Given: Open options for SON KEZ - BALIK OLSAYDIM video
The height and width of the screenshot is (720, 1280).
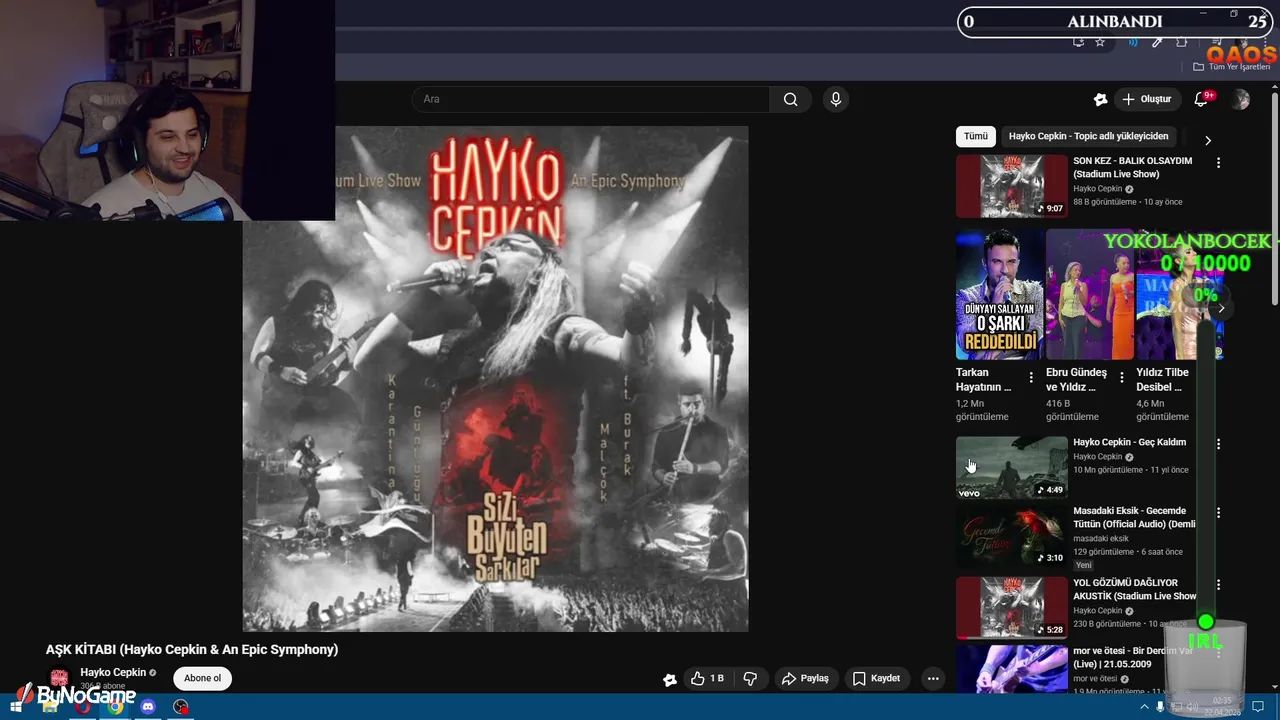Looking at the screenshot, I should click(x=1218, y=162).
